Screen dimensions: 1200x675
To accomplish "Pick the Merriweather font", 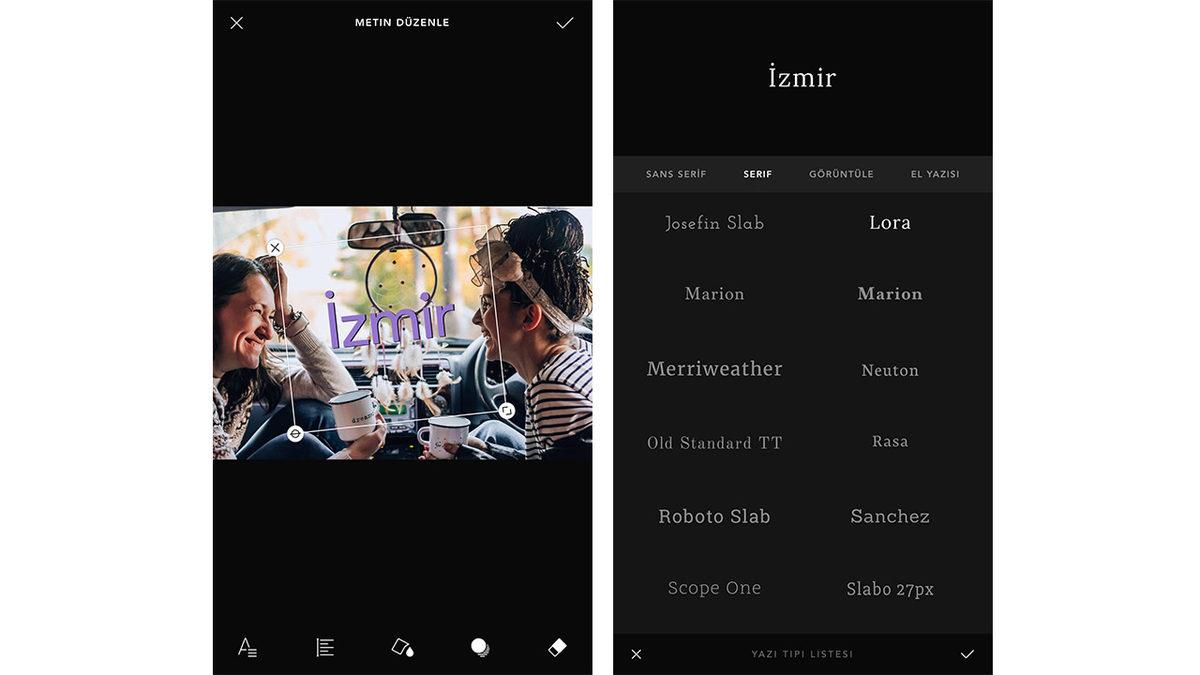I will [x=714, y=369].
